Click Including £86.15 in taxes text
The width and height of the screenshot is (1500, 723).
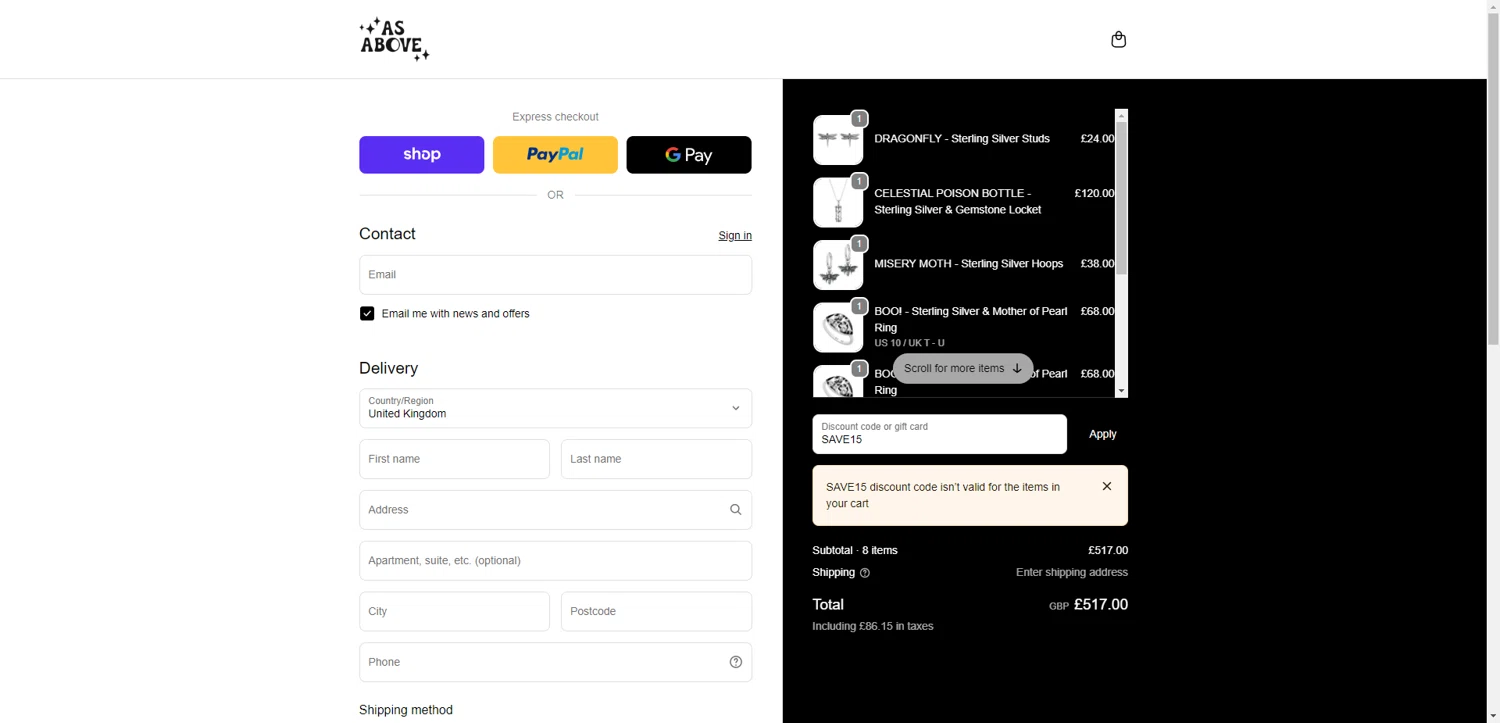point(873,627)
